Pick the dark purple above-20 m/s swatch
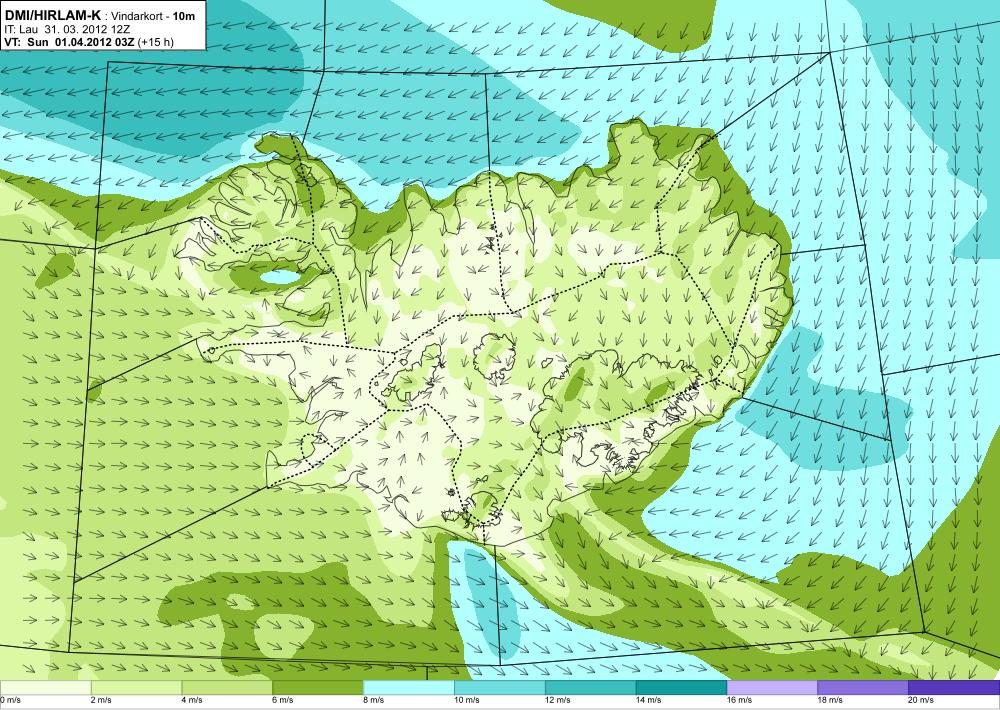 (954, 688)
